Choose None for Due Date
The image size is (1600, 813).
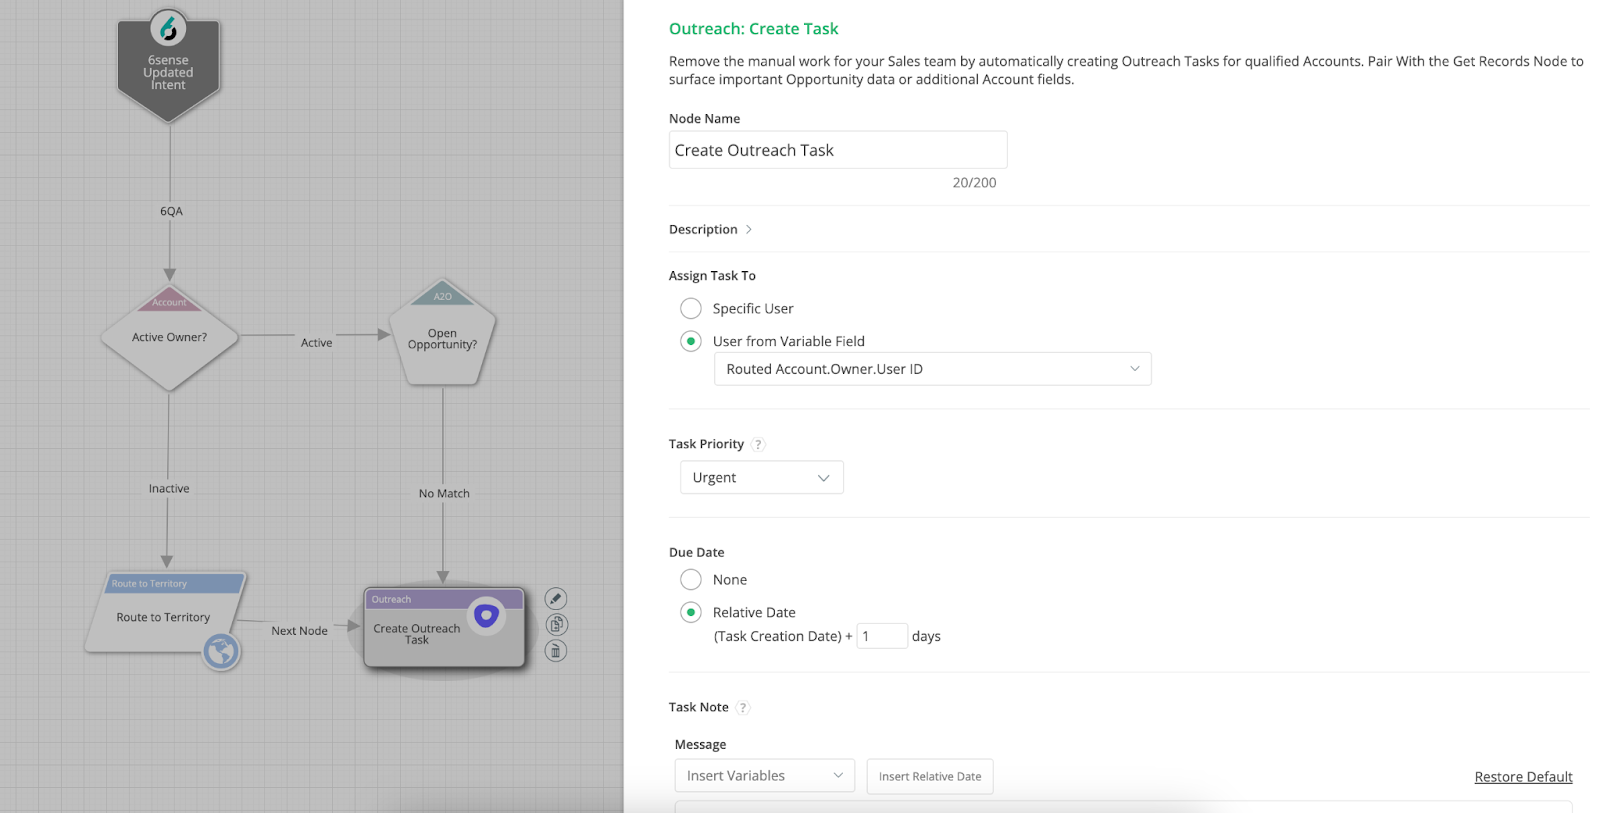pyautogui.click(x=691, y=579)
